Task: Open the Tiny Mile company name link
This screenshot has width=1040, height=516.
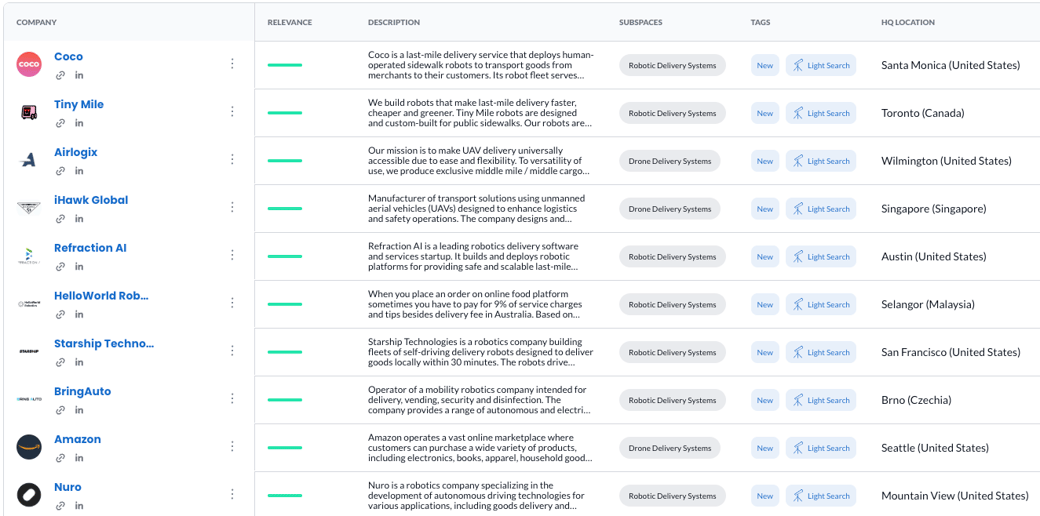Action: coord(79,105)
